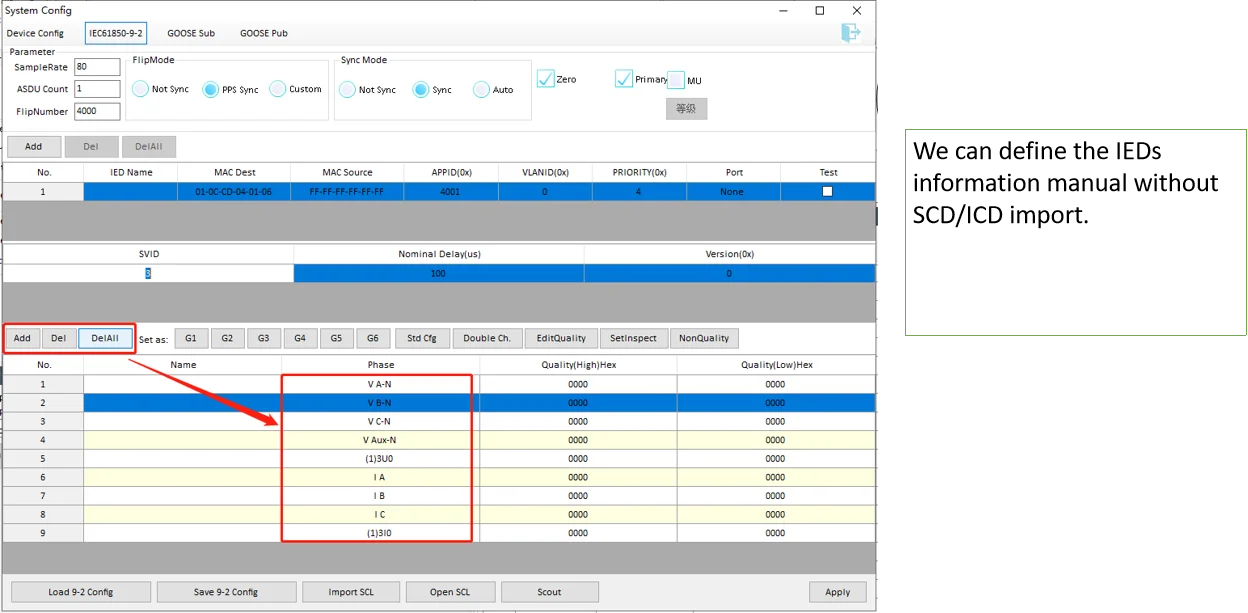
Task: Select Not Sync under FlipMode
Action: [161, 89]
